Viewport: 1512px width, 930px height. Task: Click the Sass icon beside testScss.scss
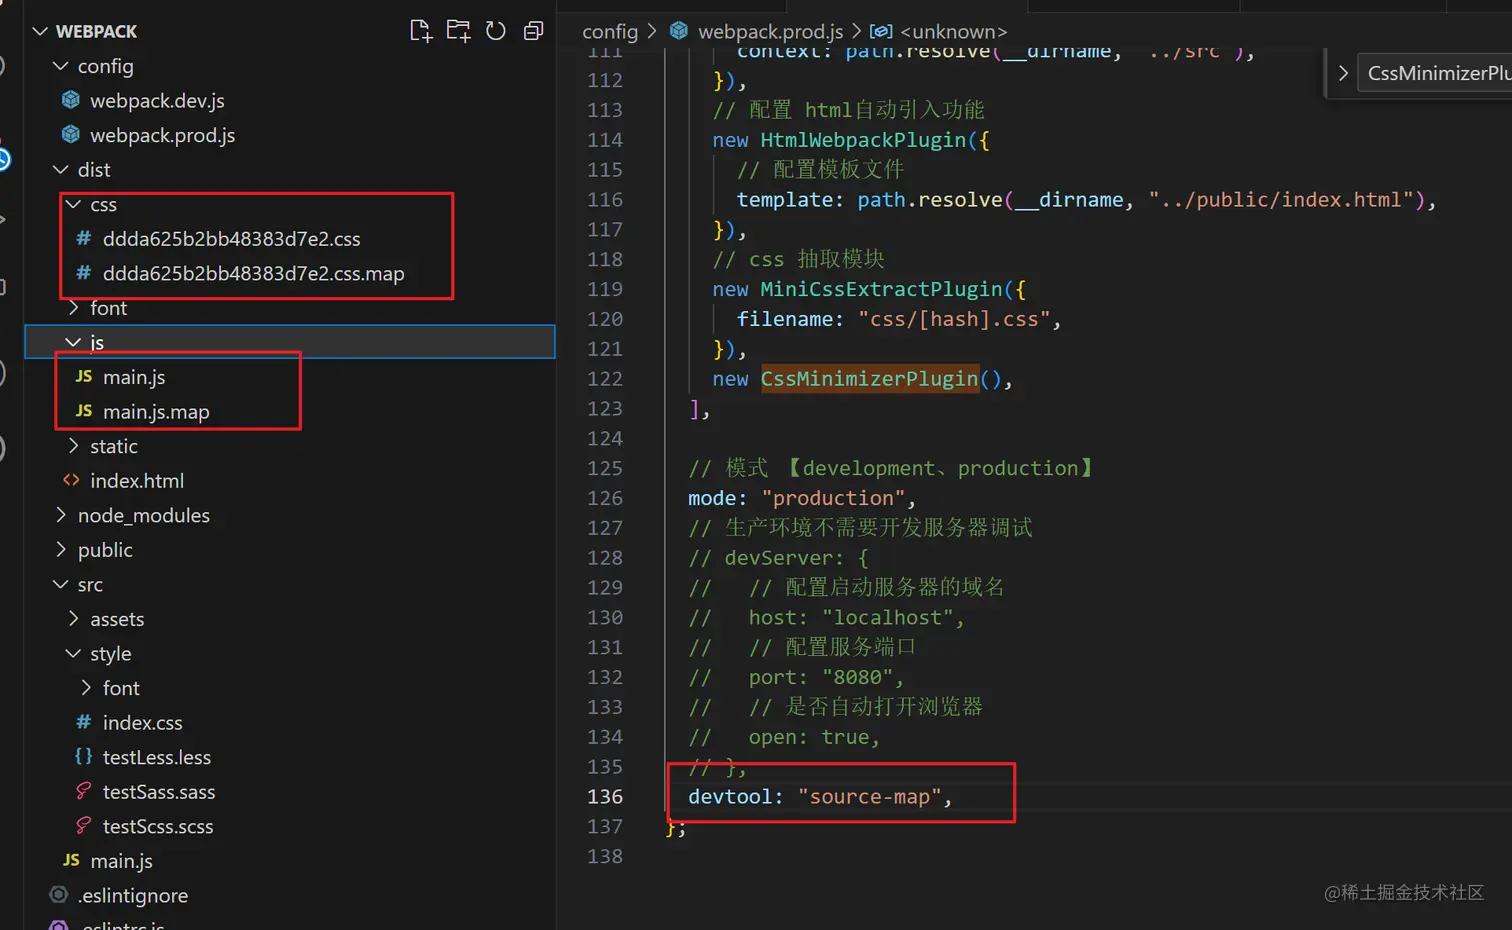coord(84,826)
